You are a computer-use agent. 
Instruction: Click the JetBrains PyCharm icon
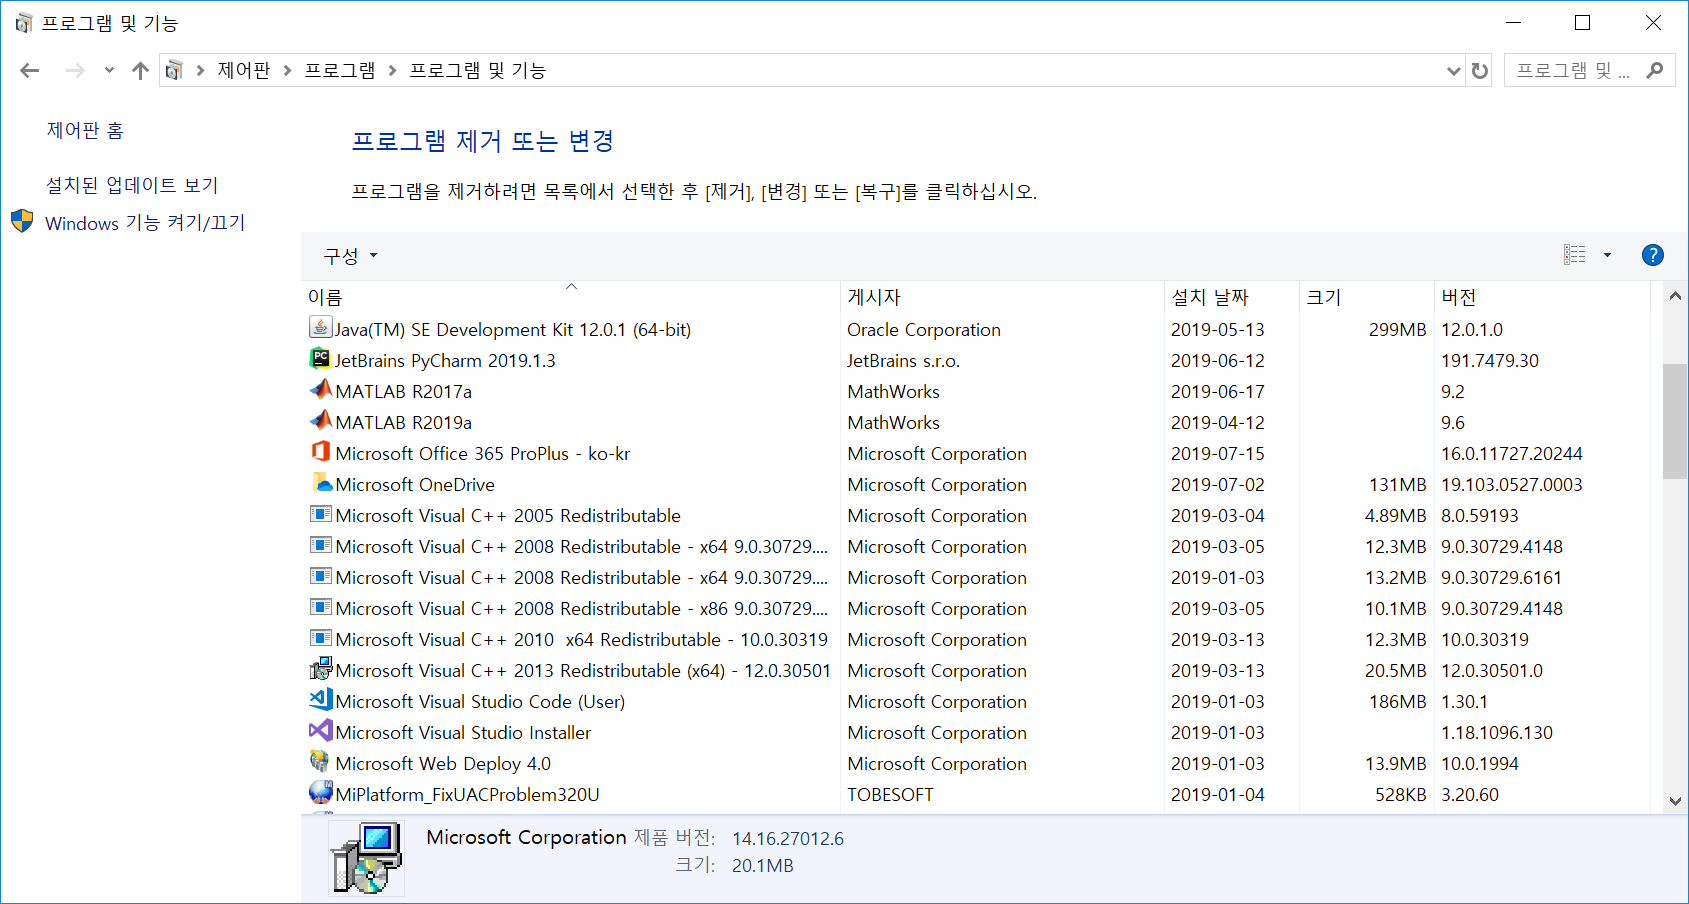click(320, 359)
